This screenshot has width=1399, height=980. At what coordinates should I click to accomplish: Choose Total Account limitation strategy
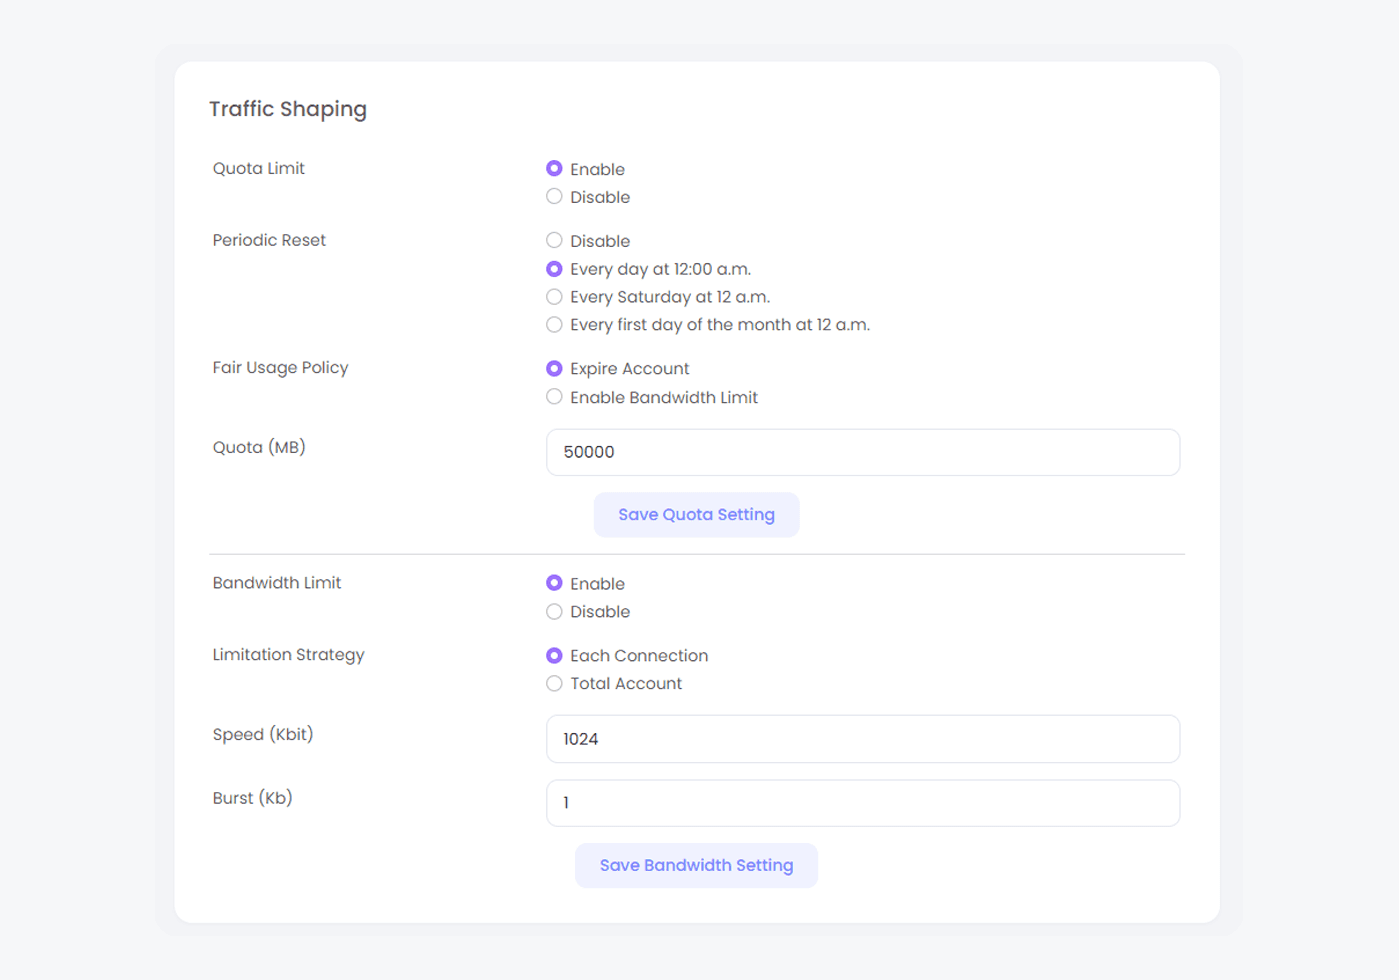coord(554,684)
